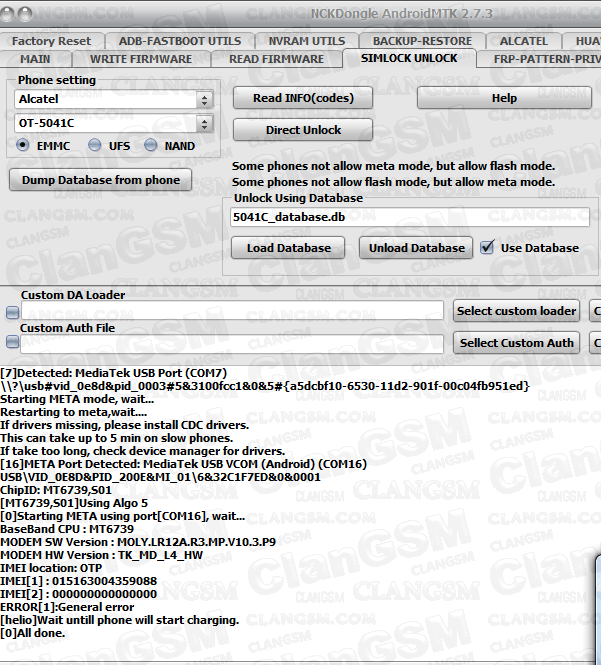Click the Read INFO(codes) button
This screenshot has width=601, height=665.
(x=303, y=98)
